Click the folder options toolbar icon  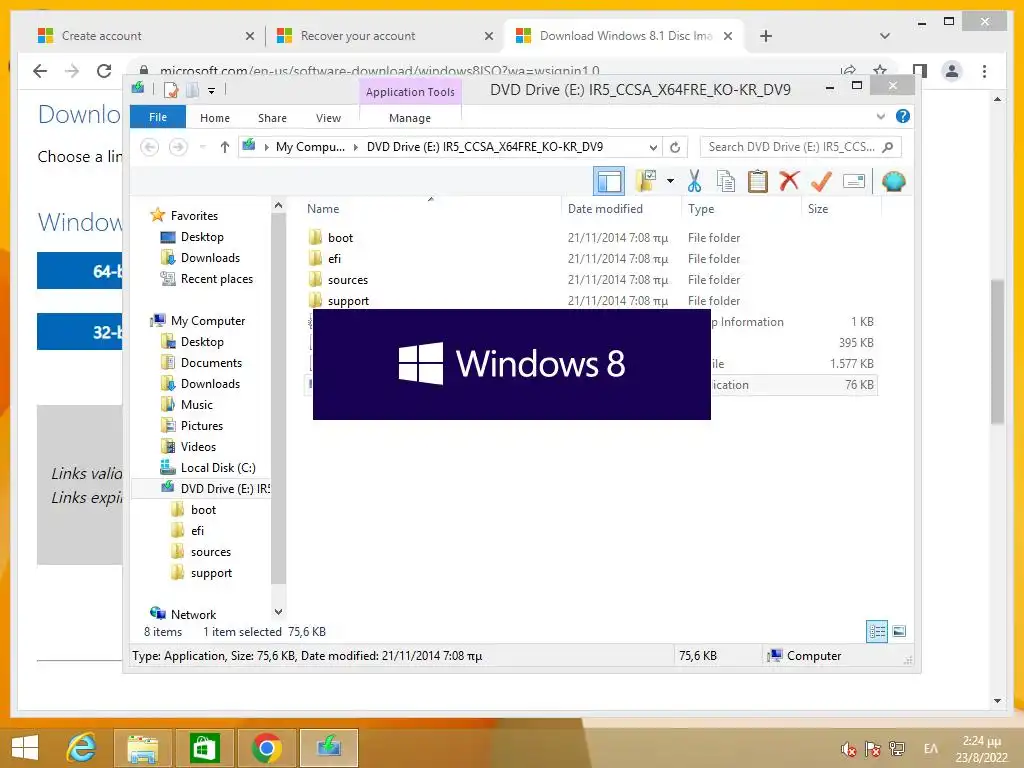coord(646,181)
